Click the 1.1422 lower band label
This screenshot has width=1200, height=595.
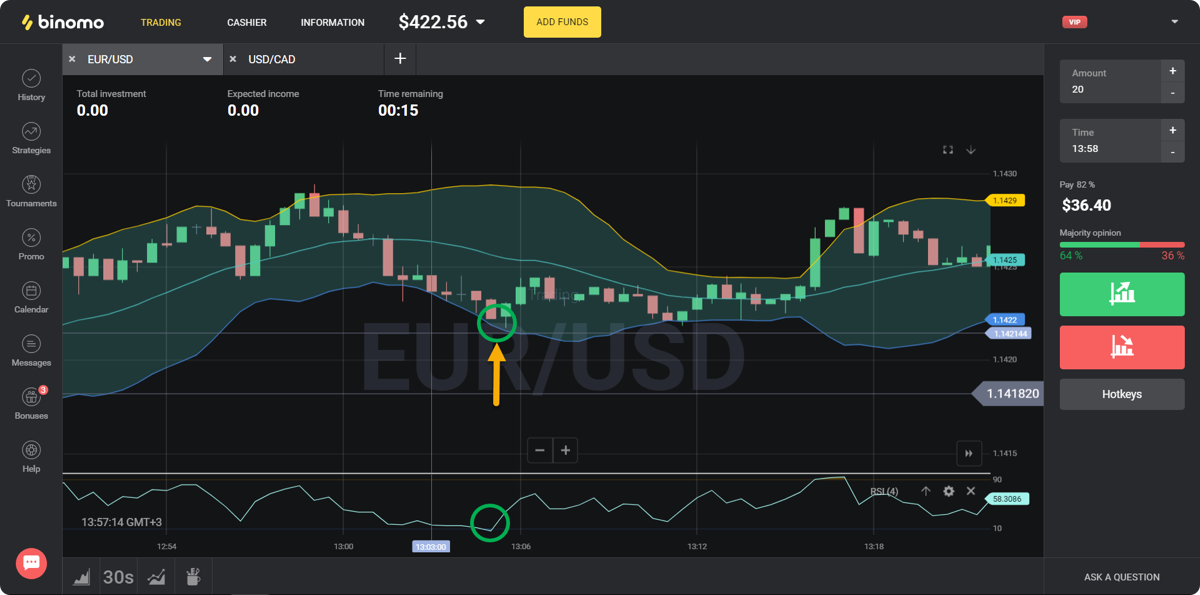click(1004, 320)
